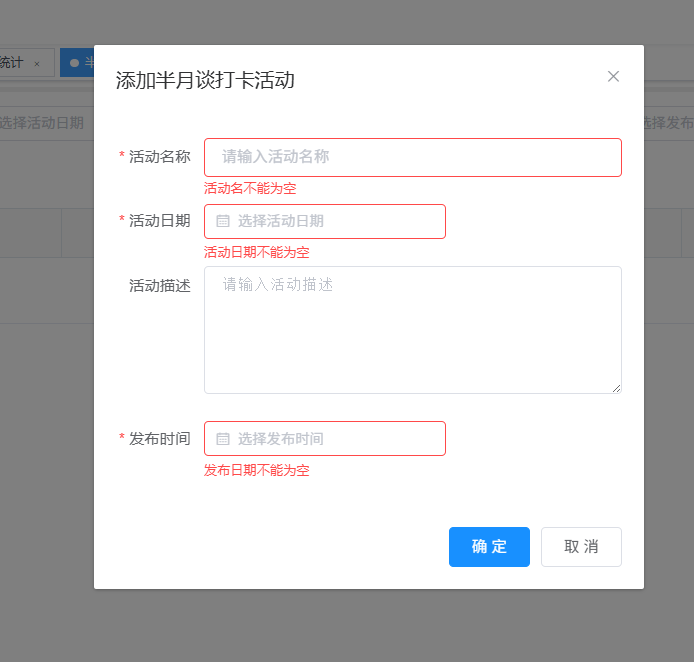
Task: Open background 选择发布 filter on right edge
Action: coord(668,123)
